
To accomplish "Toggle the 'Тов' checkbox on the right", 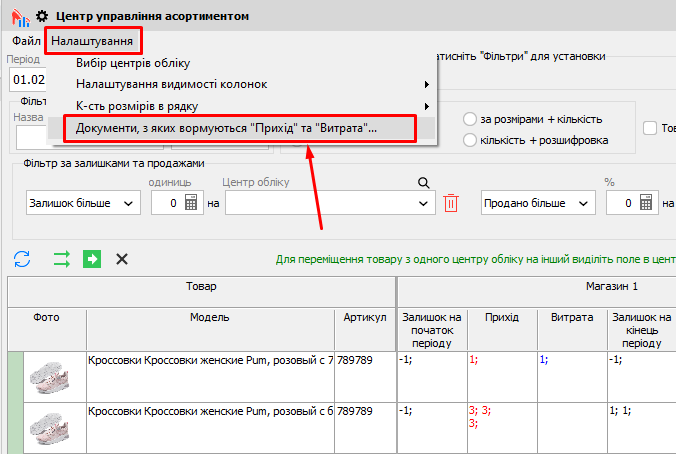I will tap(651, 128).
